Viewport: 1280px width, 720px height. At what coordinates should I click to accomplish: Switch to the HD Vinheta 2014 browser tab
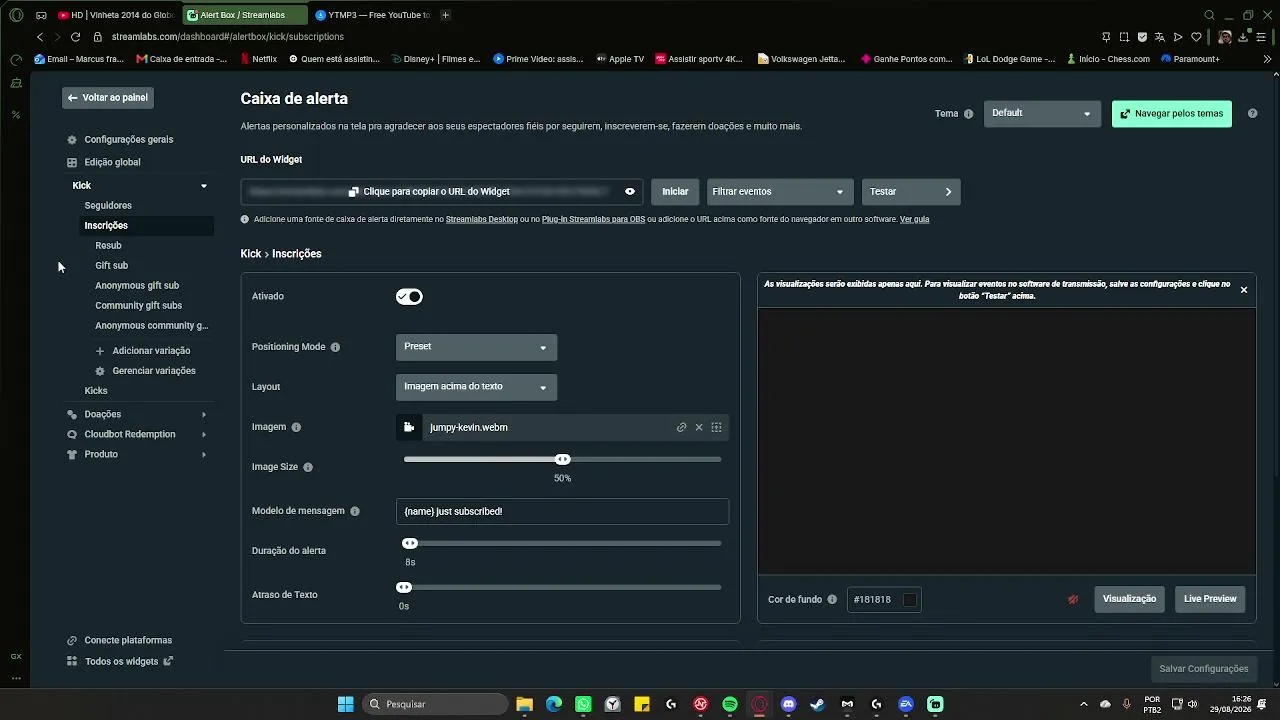[117, 15]
